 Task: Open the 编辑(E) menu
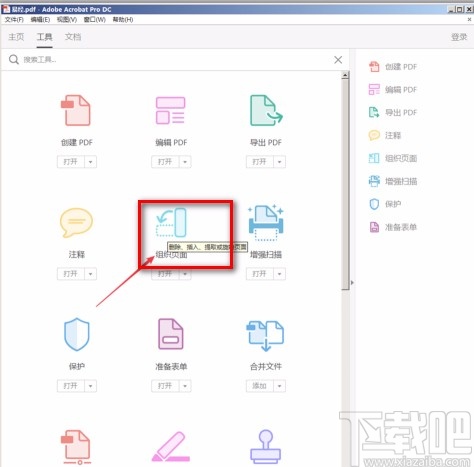[40, 20]
